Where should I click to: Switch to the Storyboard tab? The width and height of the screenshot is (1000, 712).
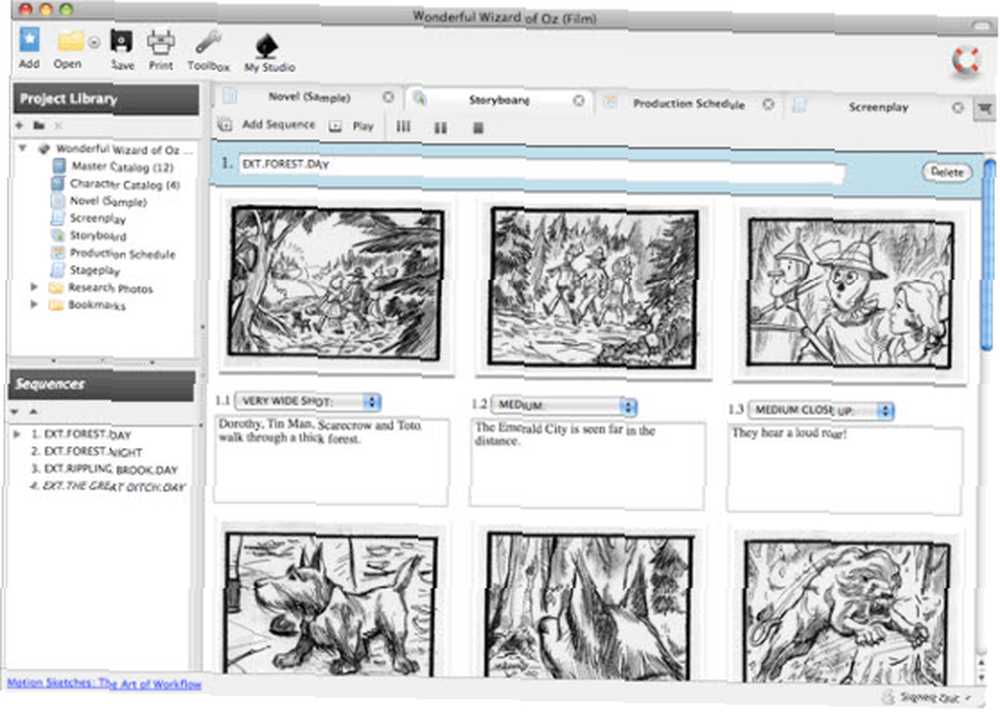click(499, 100)
